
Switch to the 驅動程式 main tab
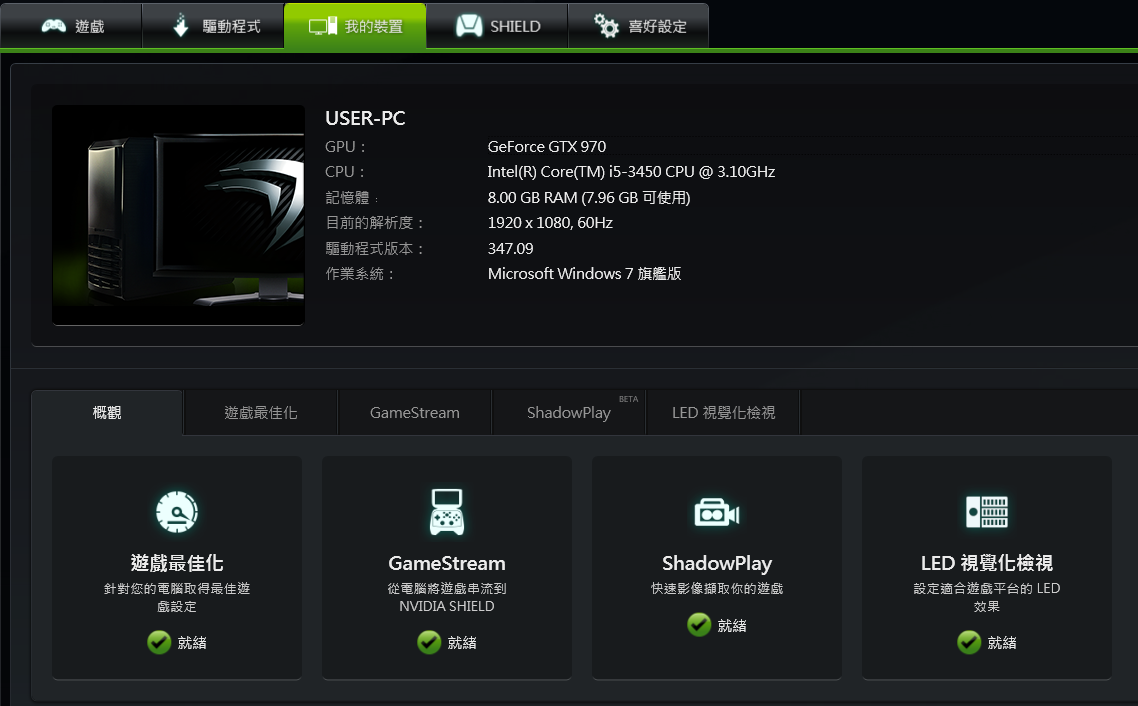point(213,26)
